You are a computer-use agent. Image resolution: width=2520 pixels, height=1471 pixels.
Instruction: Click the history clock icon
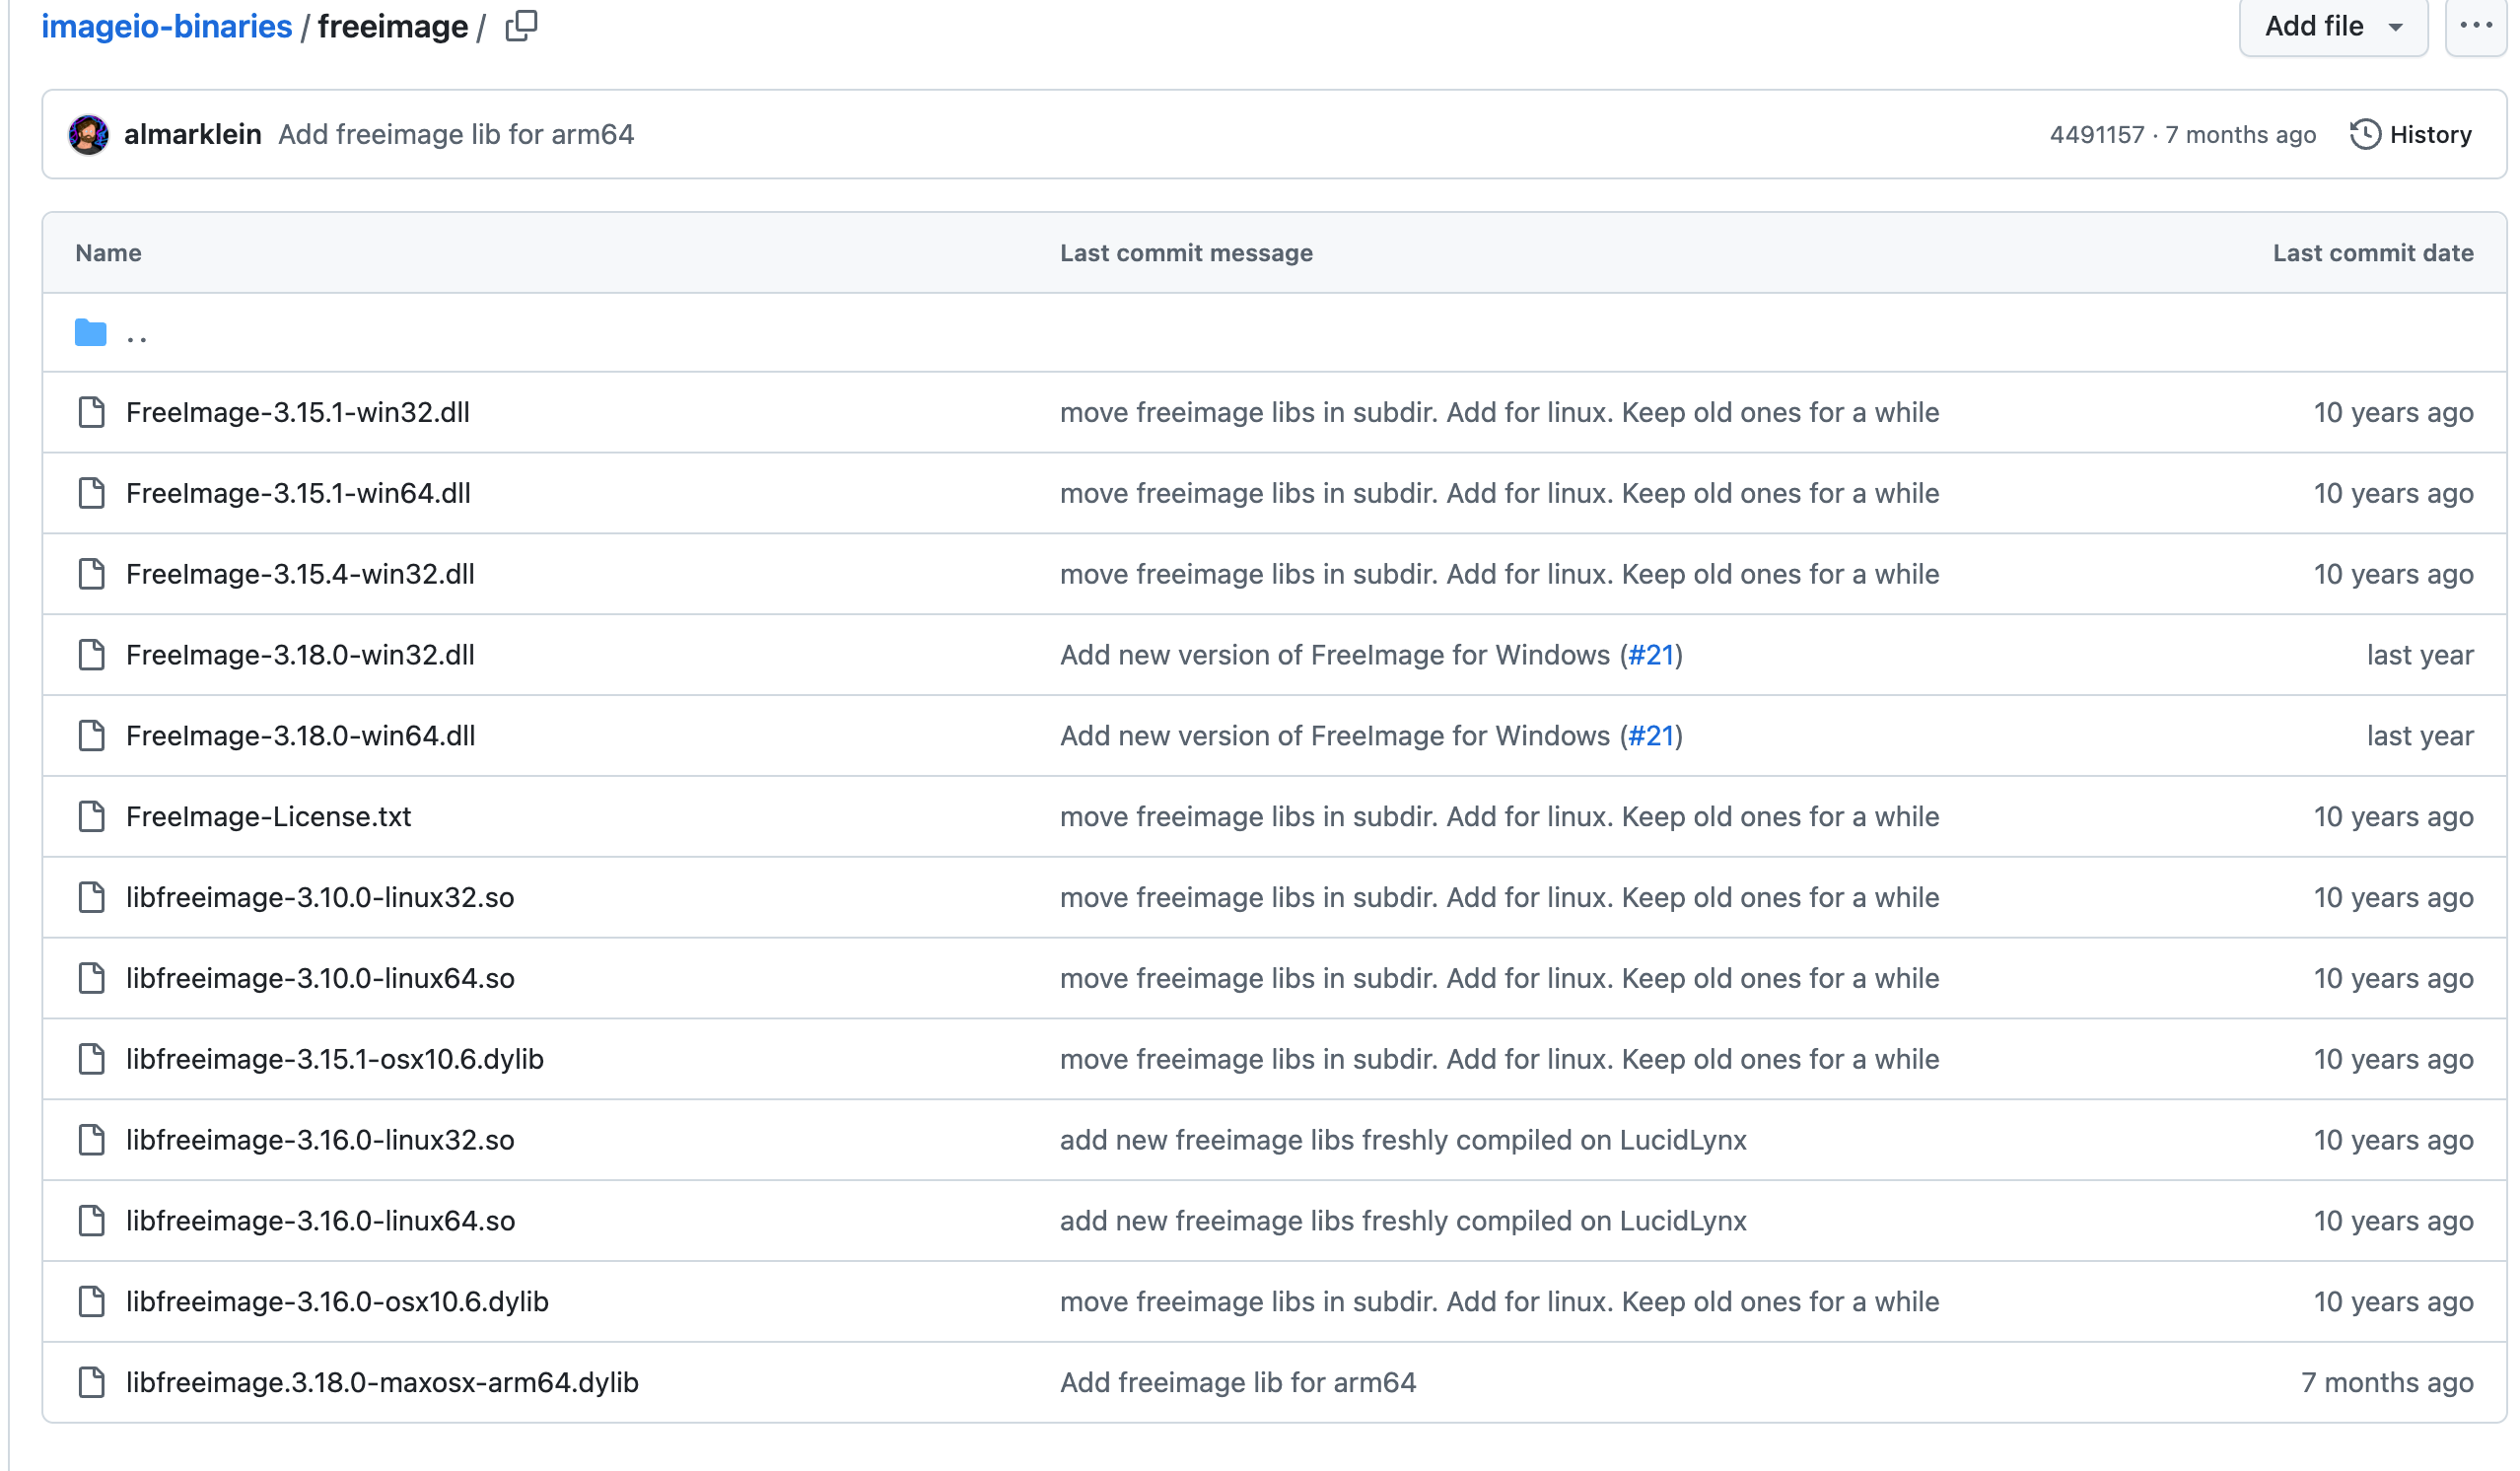2364,134
